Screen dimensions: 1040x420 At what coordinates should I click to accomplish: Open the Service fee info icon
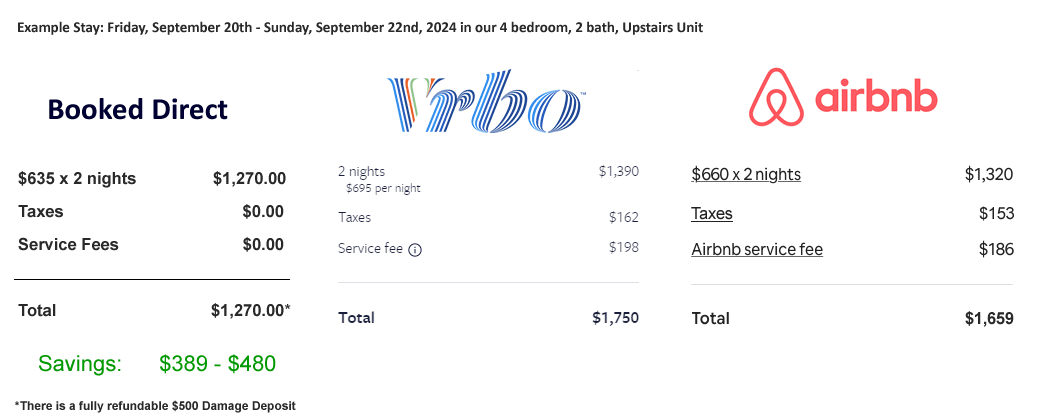[x=415, y=250]
